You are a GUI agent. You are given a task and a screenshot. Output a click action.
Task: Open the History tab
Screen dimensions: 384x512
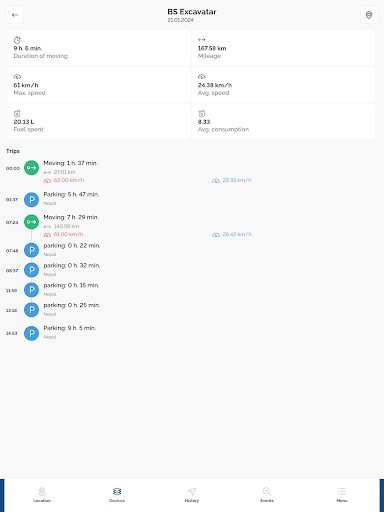(x=192, y=495)
